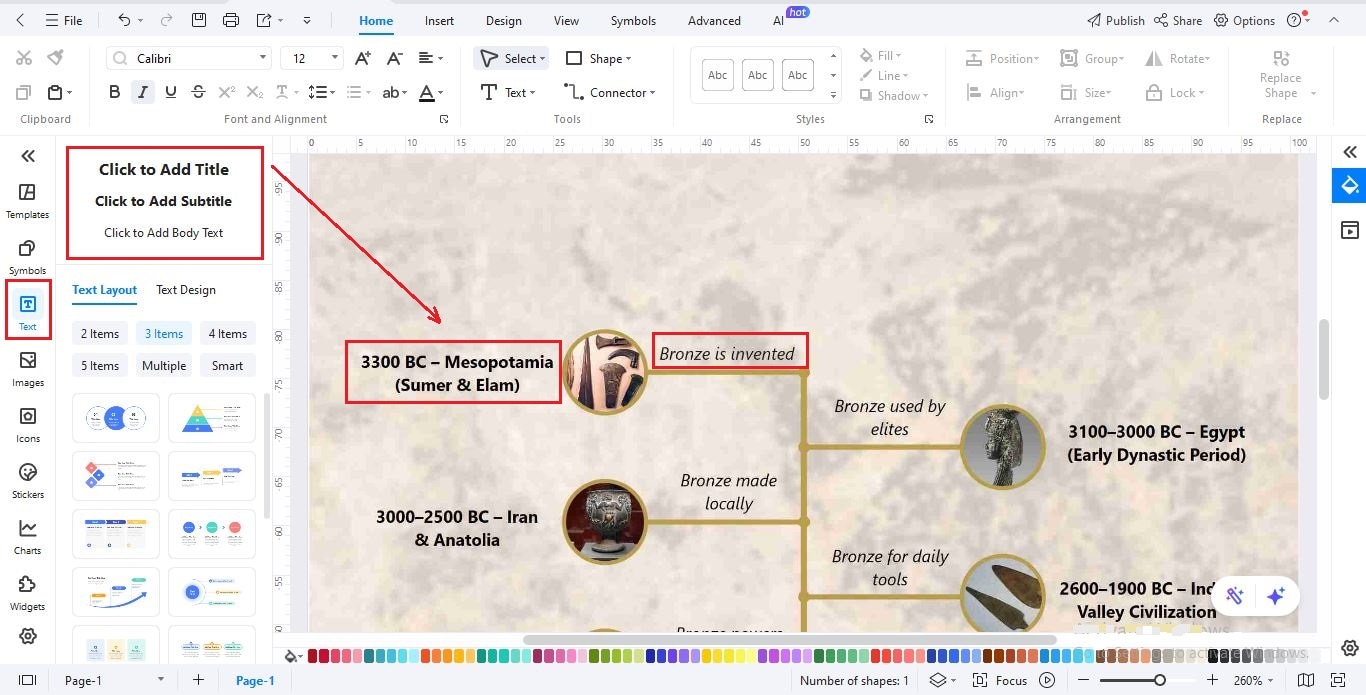Image resolution: width=1366 pixels, height=695 pixels.
Task: Open the Icons sidebar panel
Action: click(x=28, y=424)
